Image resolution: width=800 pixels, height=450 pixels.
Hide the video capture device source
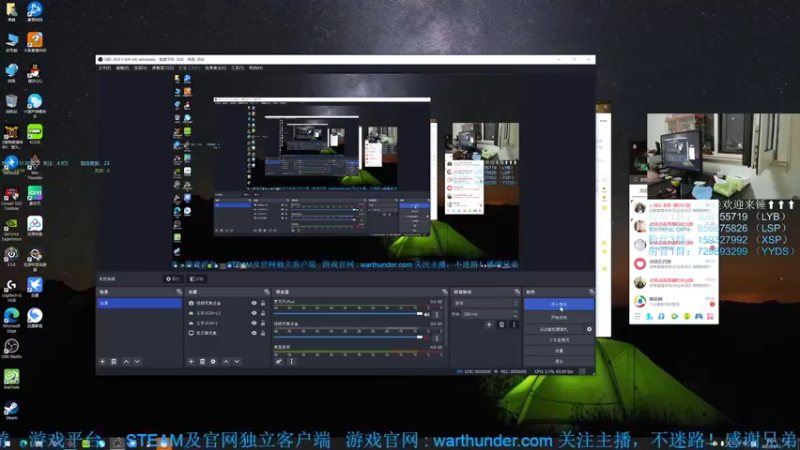tap(254, 303)
